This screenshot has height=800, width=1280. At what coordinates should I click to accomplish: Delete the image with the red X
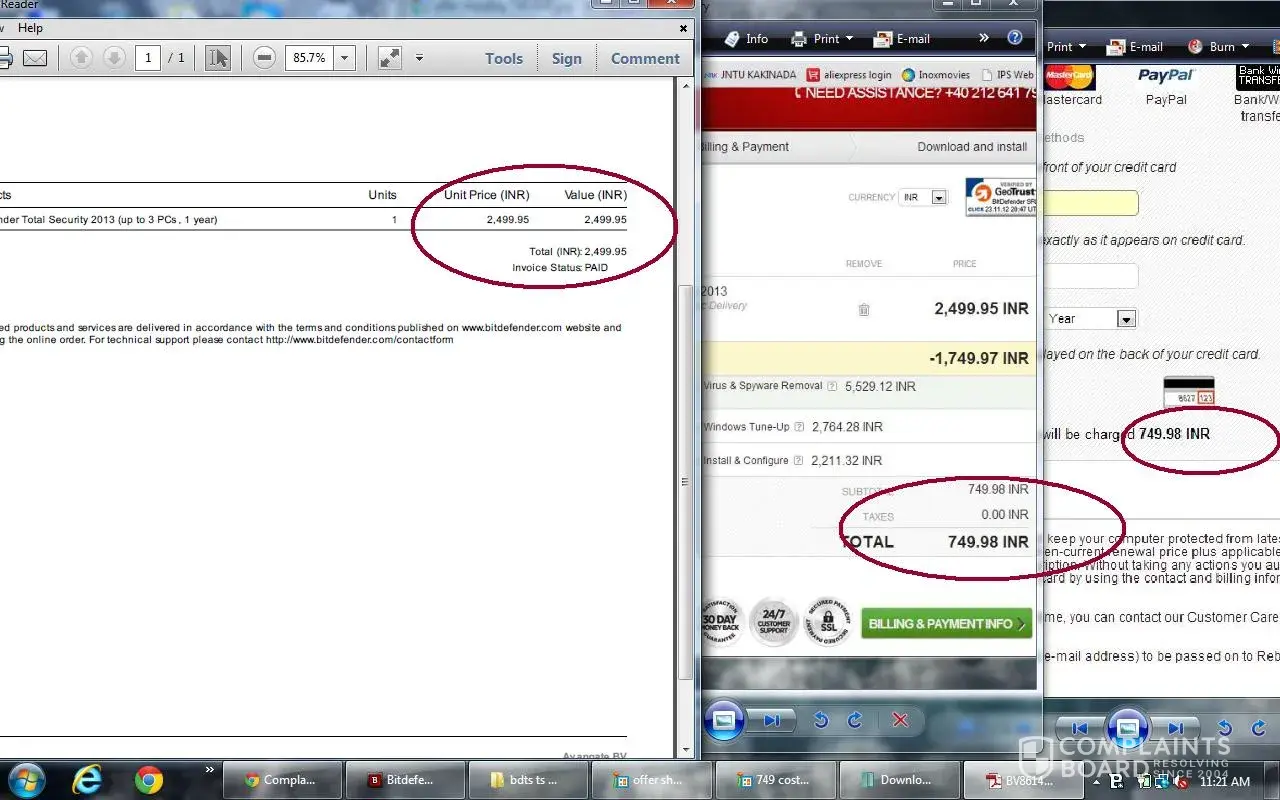(900, 720)
